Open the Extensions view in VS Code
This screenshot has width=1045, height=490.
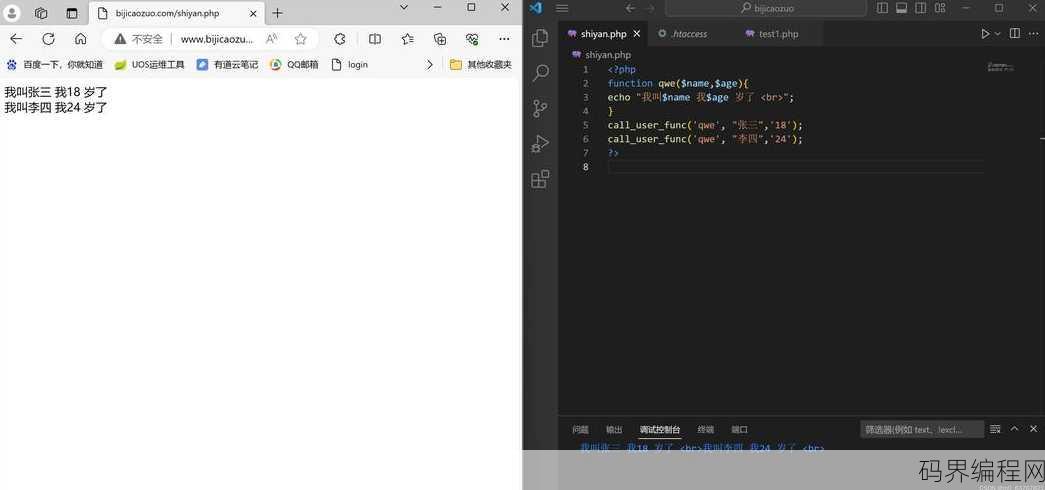coord(540,179)
